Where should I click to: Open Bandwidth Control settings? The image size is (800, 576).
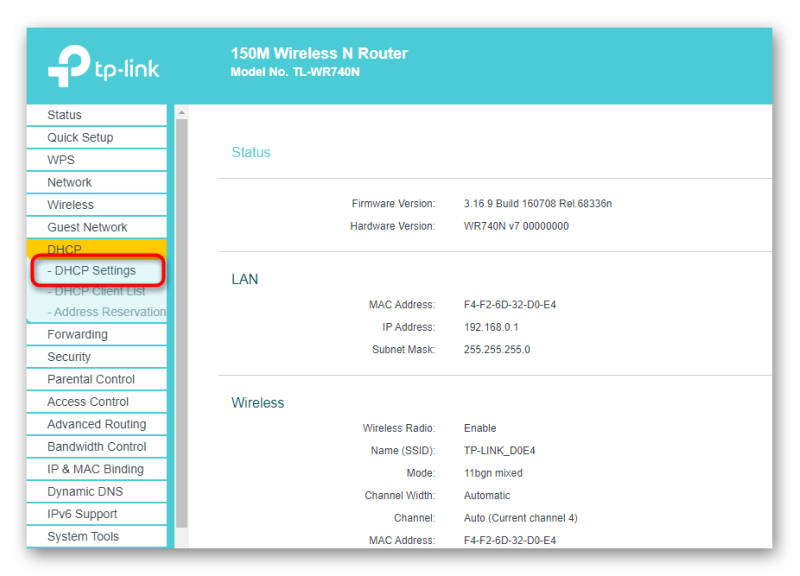(97, 446)
